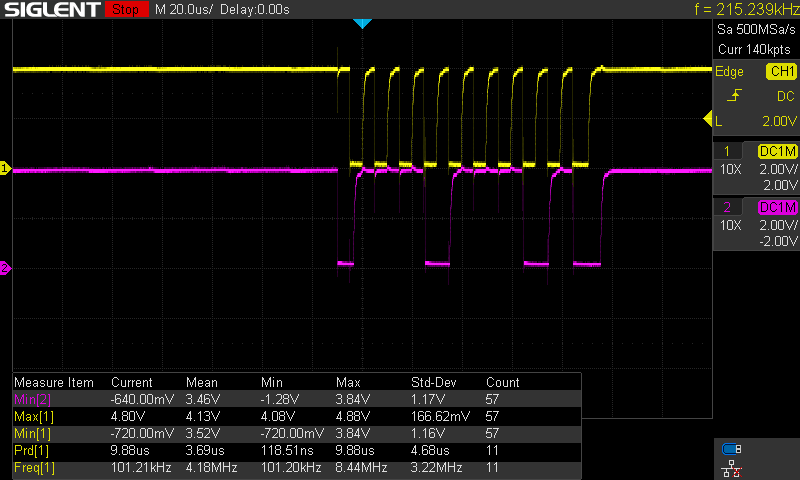Click the trigger level 2.00V value
The height and width of the screenshot is (480, 800).
[779, 121]
